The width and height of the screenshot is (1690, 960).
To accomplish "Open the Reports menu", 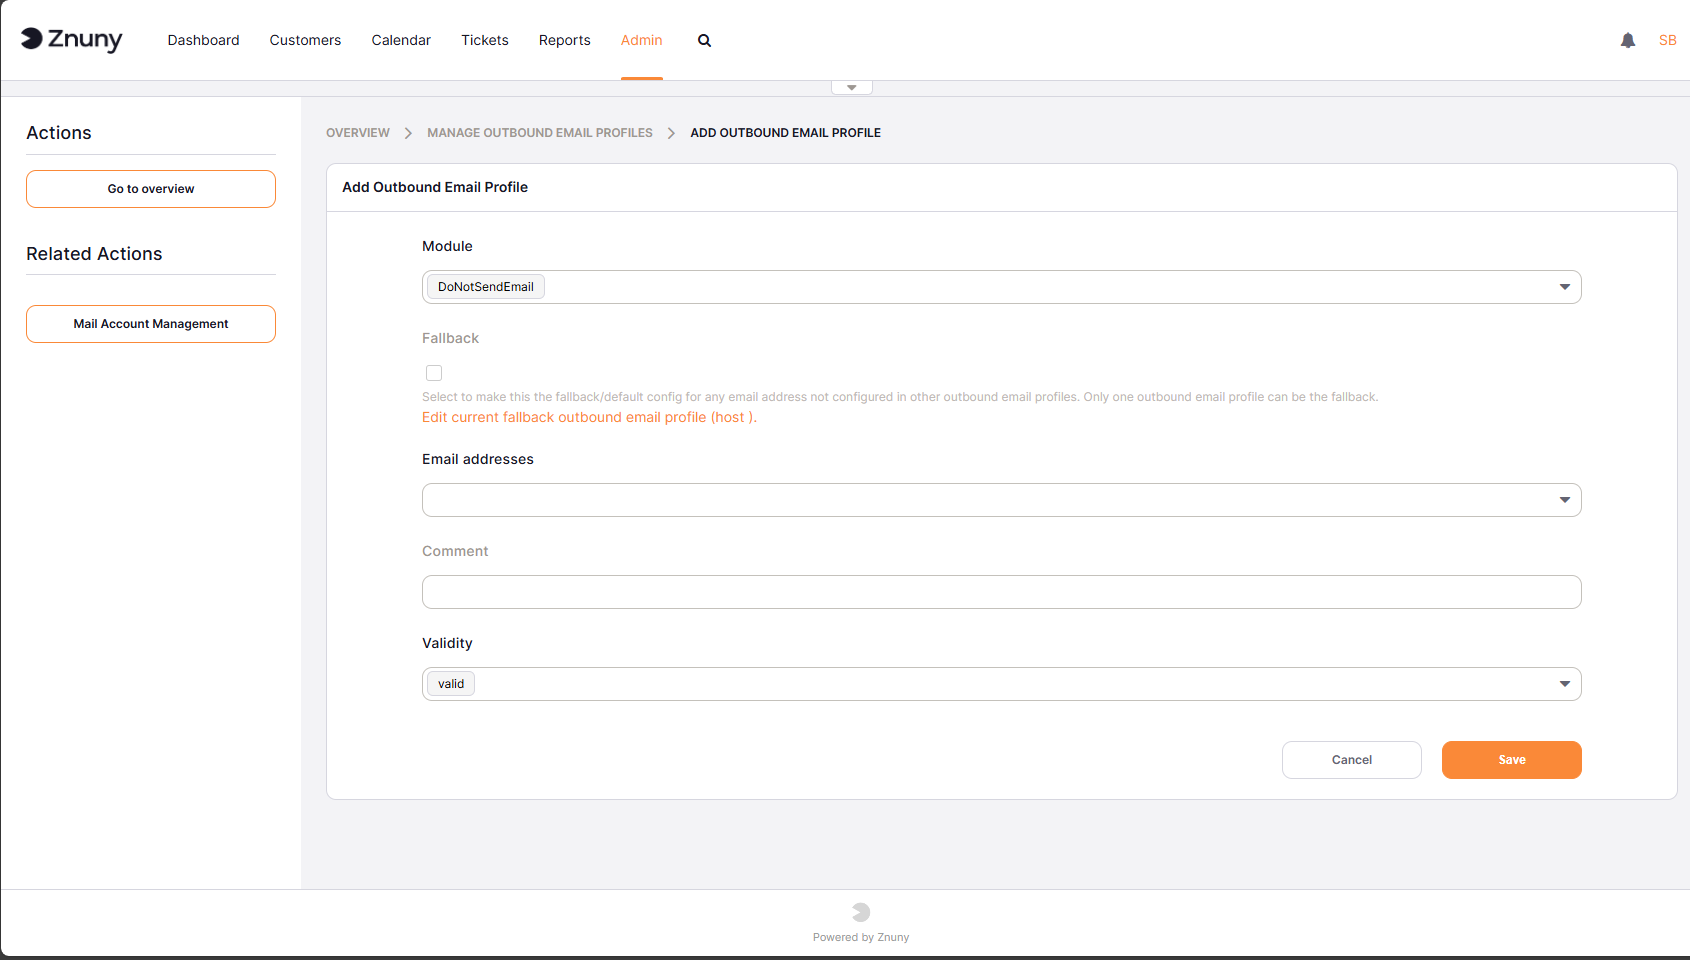I will pos(564,41).
